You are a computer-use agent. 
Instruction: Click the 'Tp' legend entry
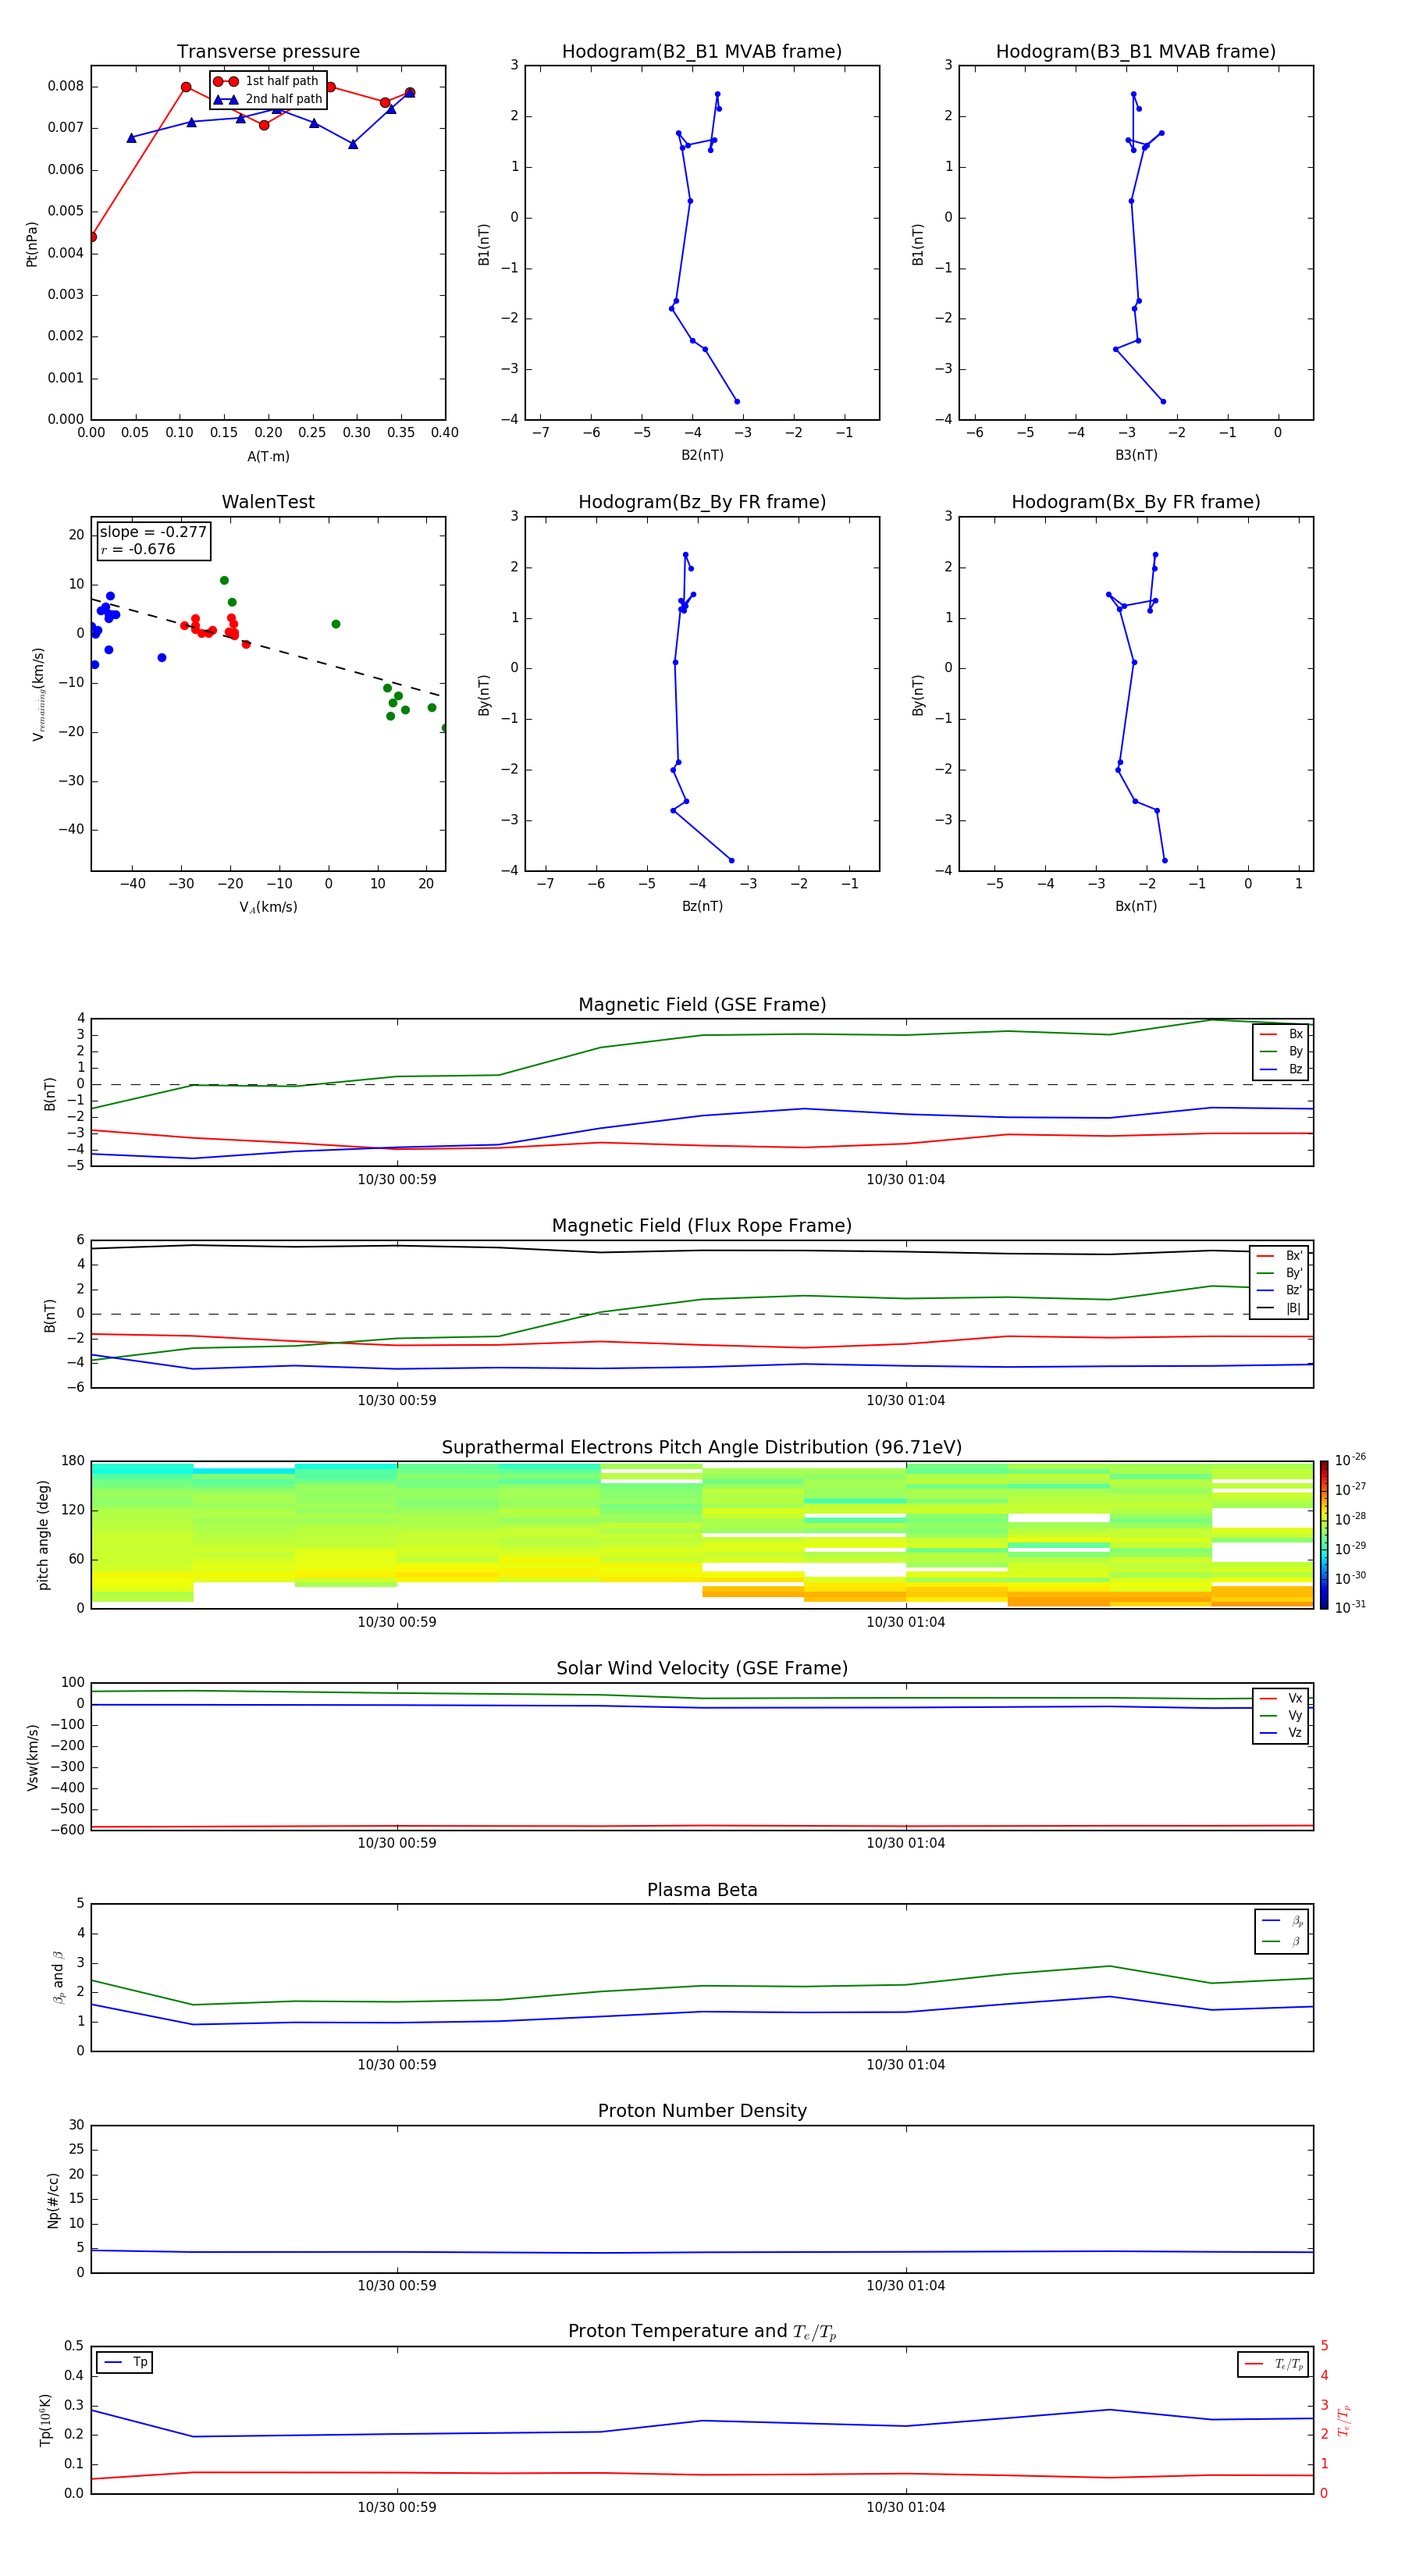(125, 2362)
